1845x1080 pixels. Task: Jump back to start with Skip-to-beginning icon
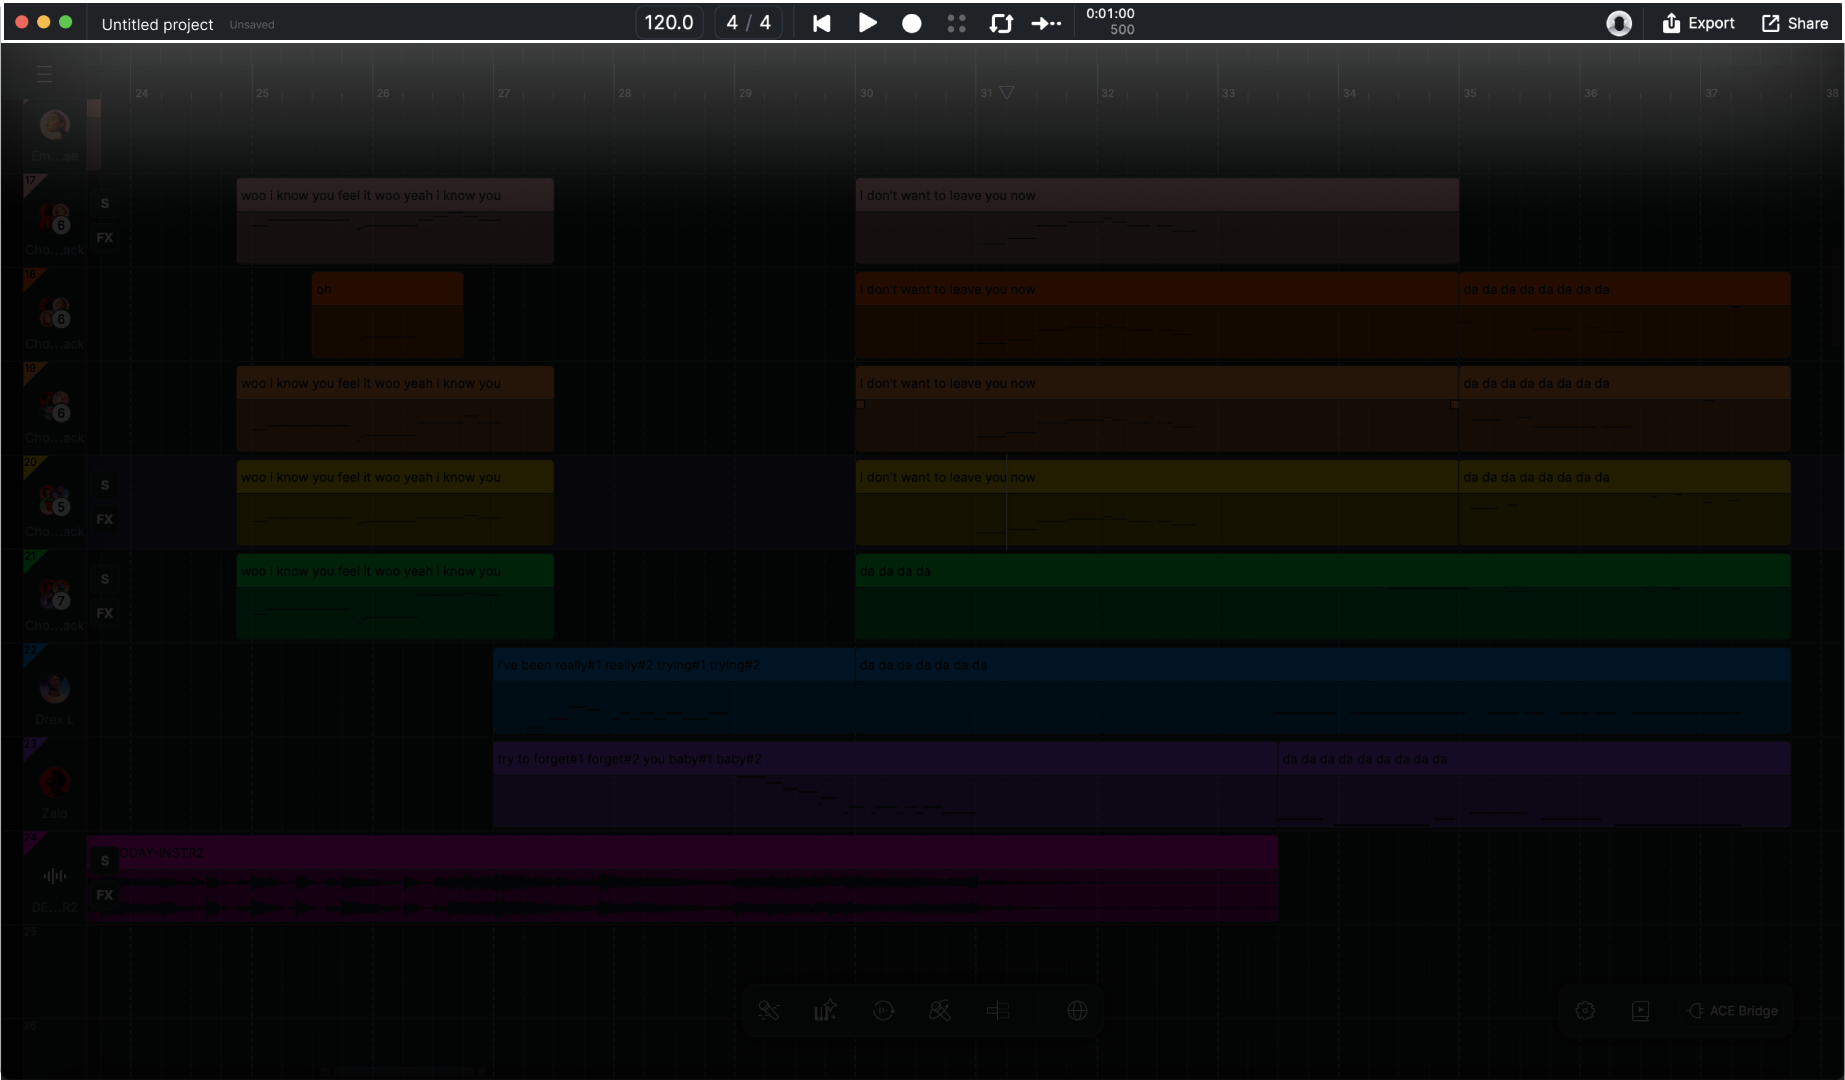point(821,23)
